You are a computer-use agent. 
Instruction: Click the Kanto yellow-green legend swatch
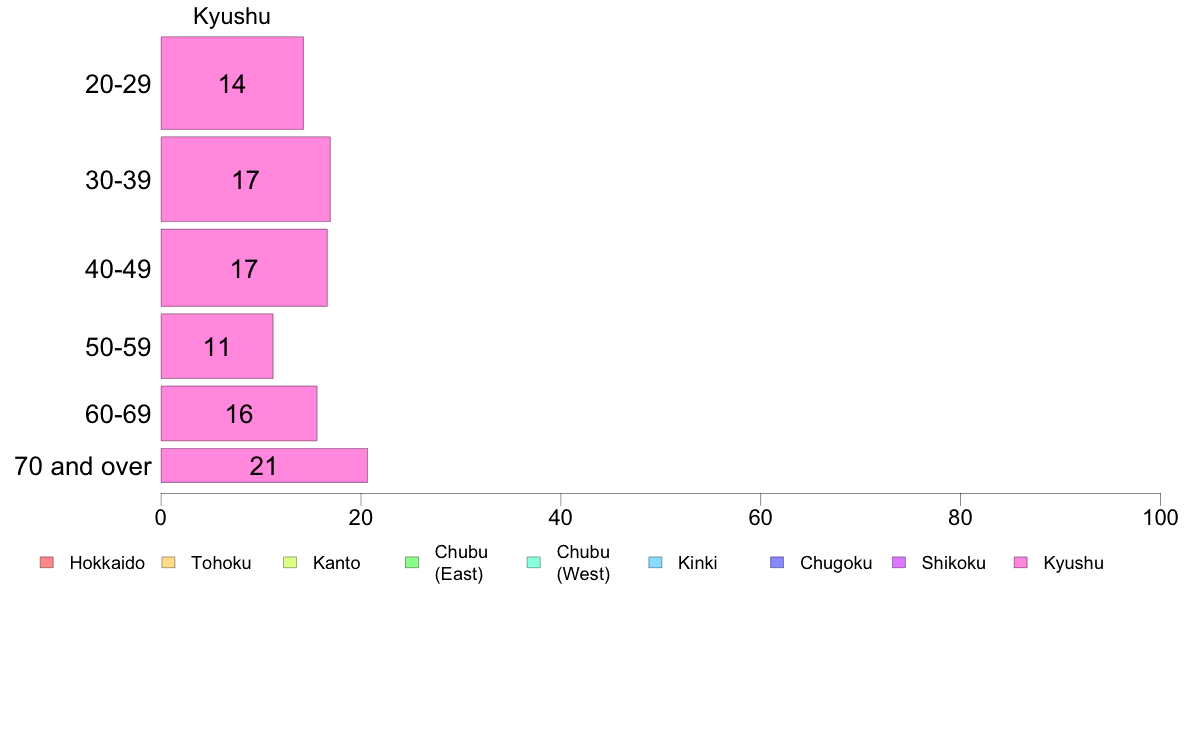[290, 562]
